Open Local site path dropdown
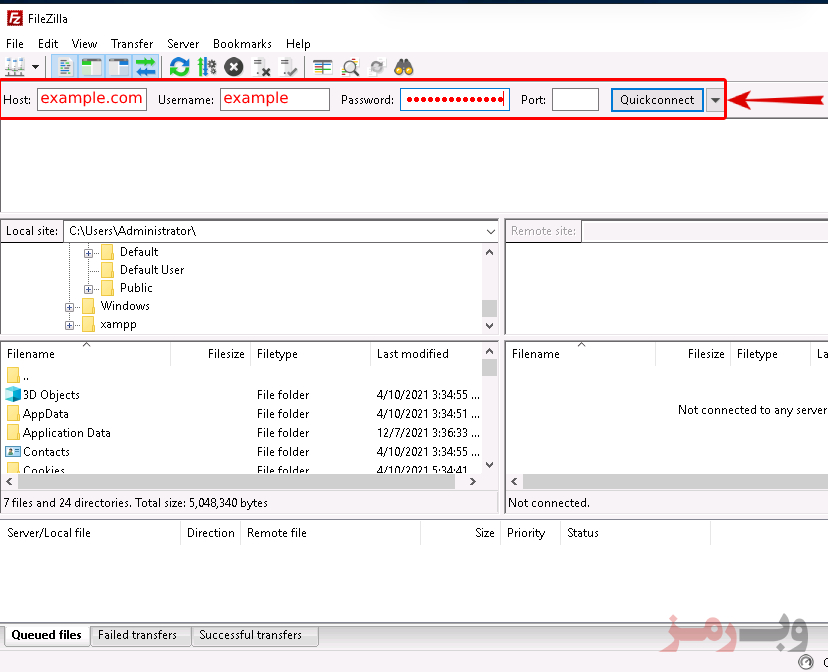828x672 pixels. [491, 231]
